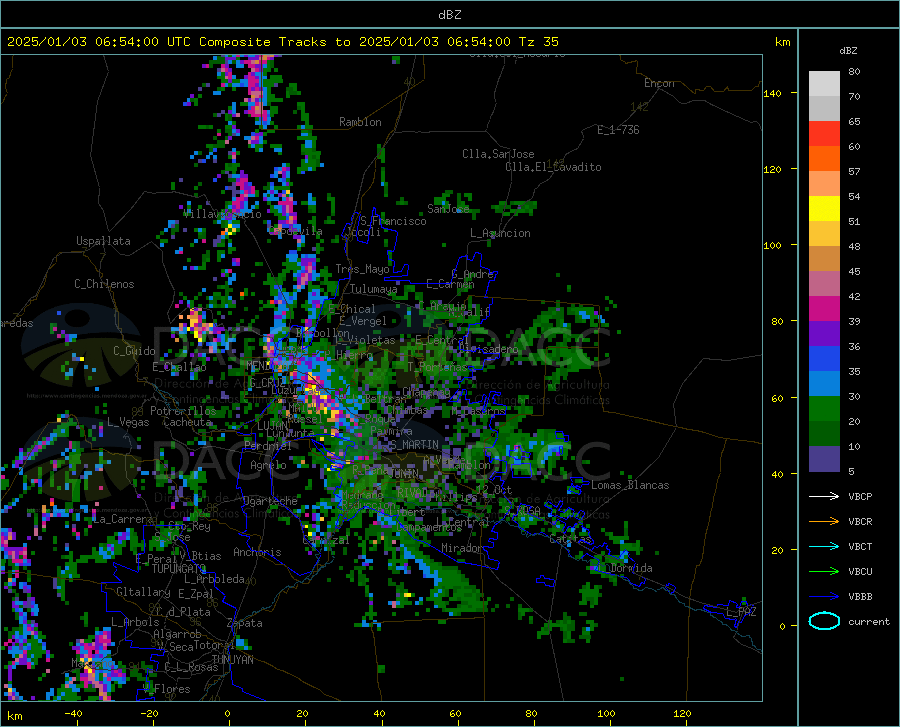Viewport: 900px width, 727px height.
Task: Click the L_Asuncion place label
Action: (x=501, y=233)
